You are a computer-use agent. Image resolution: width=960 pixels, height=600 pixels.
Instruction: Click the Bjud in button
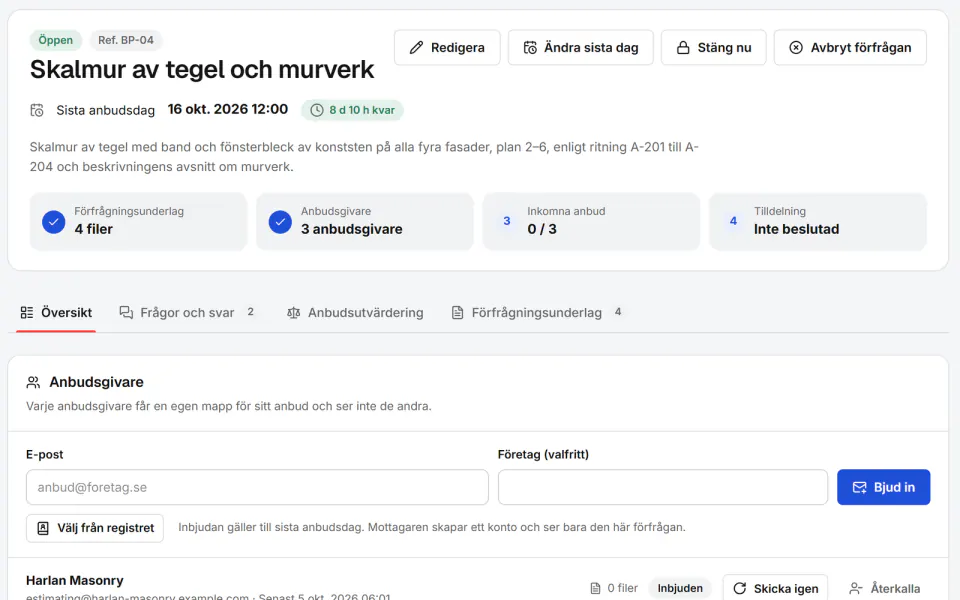(883, 487)
